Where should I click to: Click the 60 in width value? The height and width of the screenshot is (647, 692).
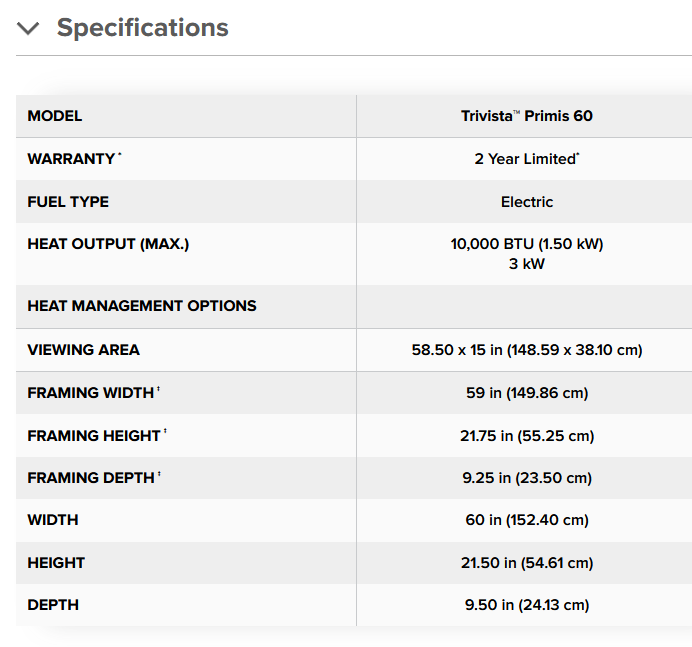(526, 520)
